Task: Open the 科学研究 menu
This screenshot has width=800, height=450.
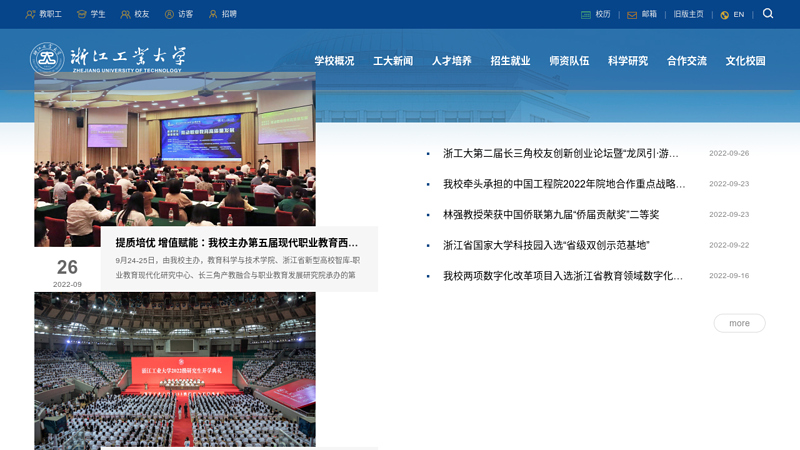Action: (x=628, y=61)
